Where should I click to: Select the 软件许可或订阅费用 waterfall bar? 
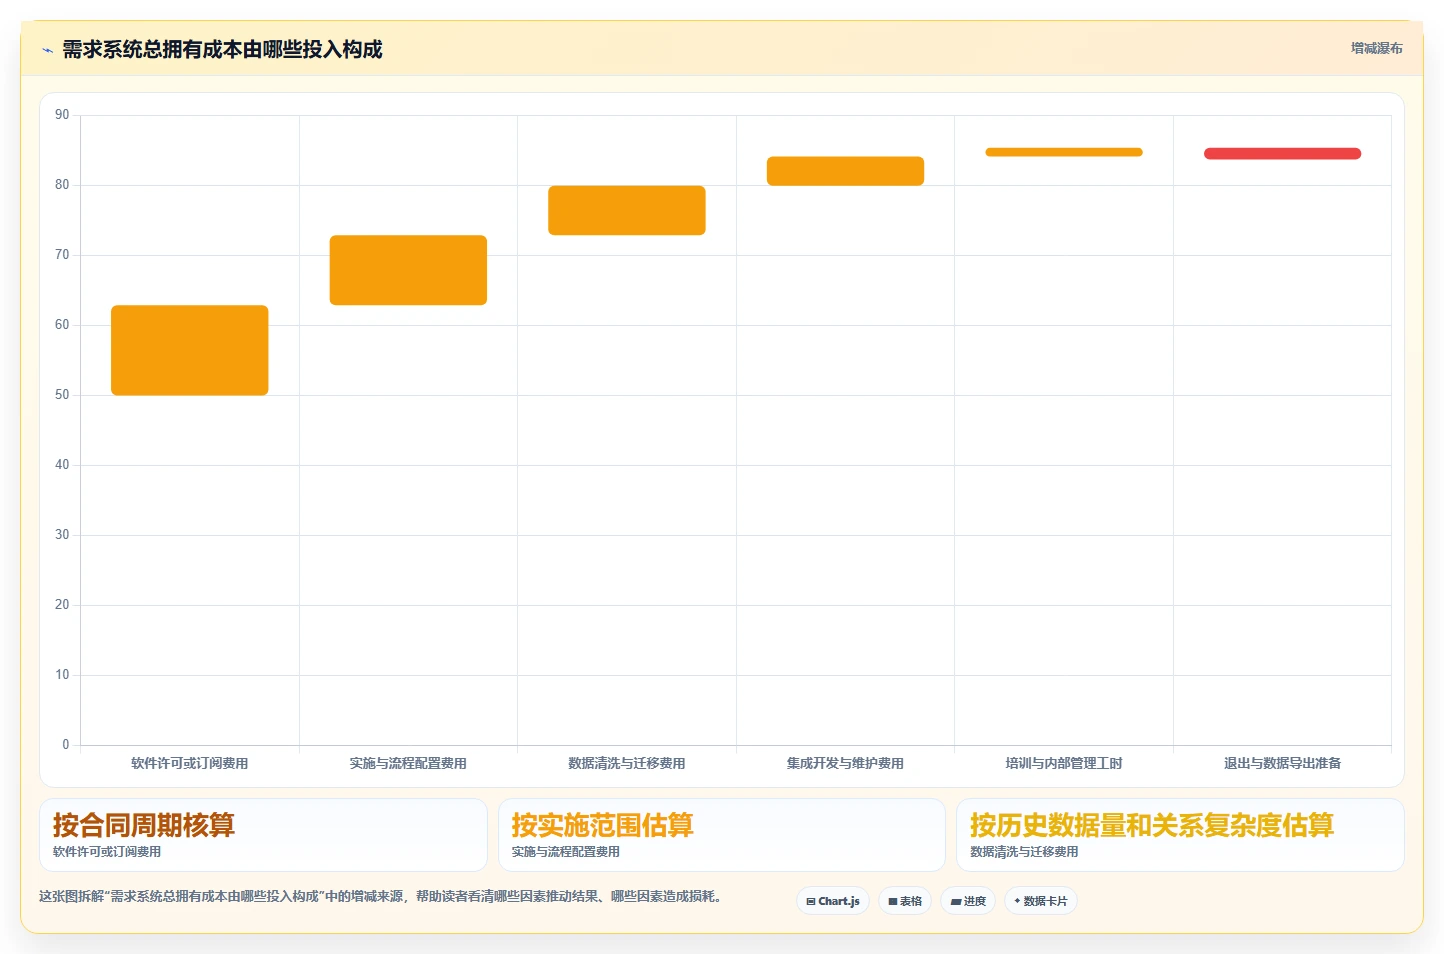click(190, 350)
